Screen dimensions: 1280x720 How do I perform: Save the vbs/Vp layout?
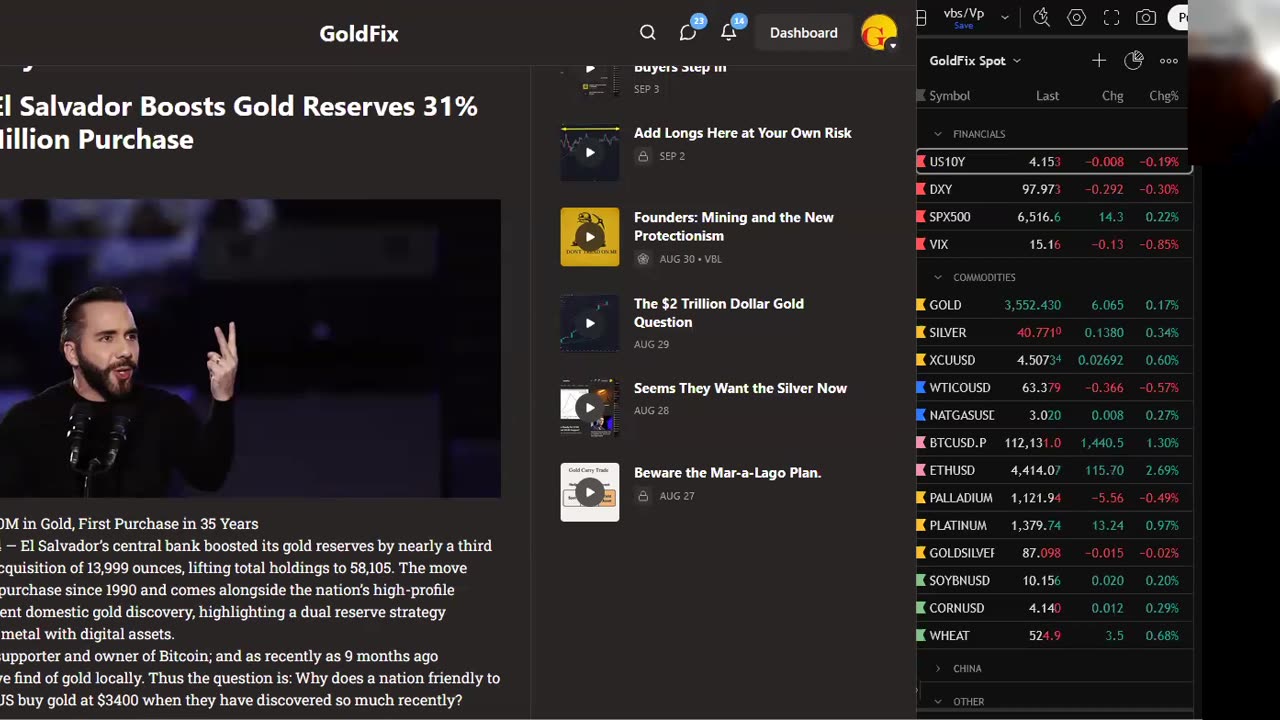963,26
